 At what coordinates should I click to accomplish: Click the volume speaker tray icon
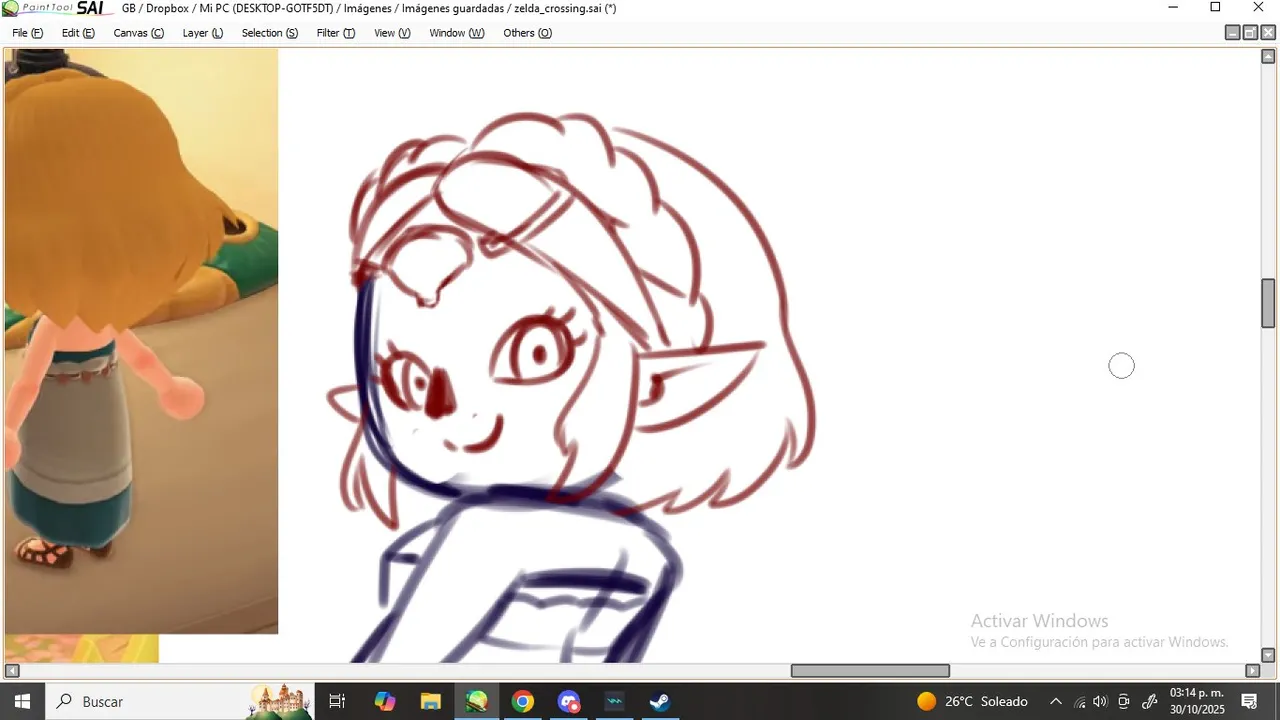(x=1100, y=701)
